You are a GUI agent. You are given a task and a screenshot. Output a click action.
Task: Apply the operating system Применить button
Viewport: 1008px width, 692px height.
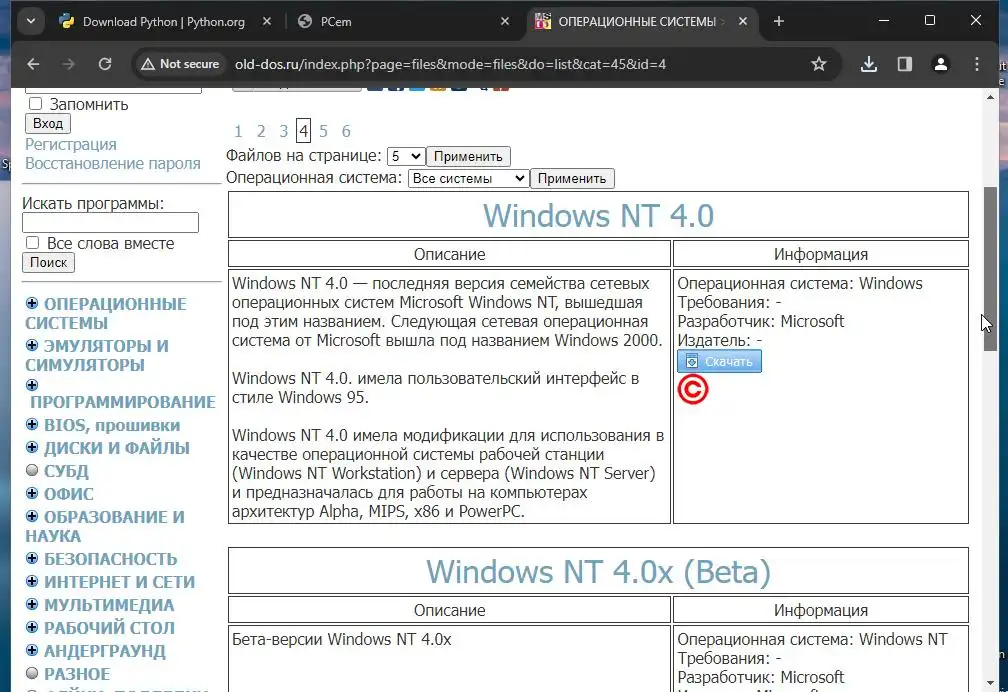coord(572,178)
